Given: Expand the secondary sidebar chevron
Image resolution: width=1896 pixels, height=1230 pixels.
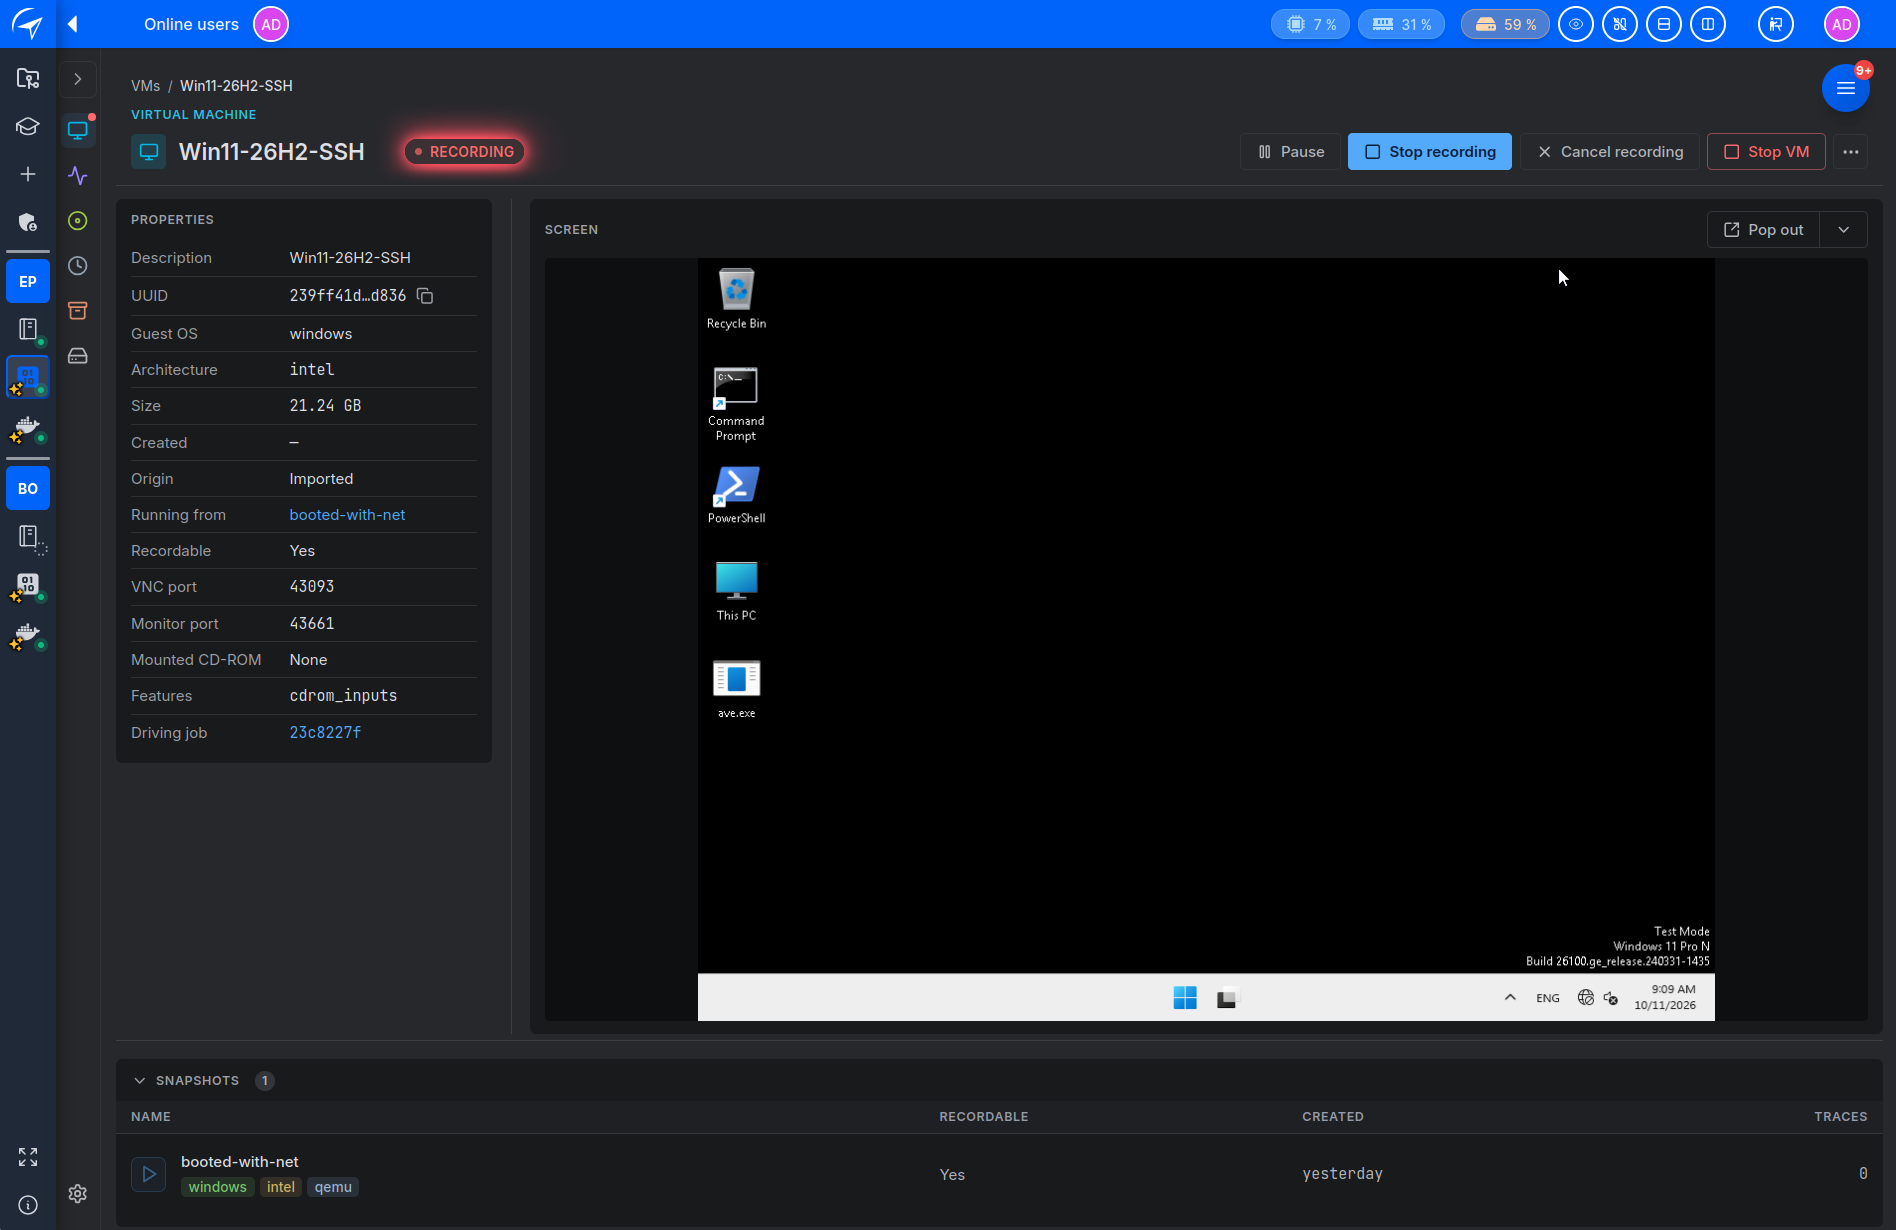Looking at the screenshot, I should [x=78, y=79].
